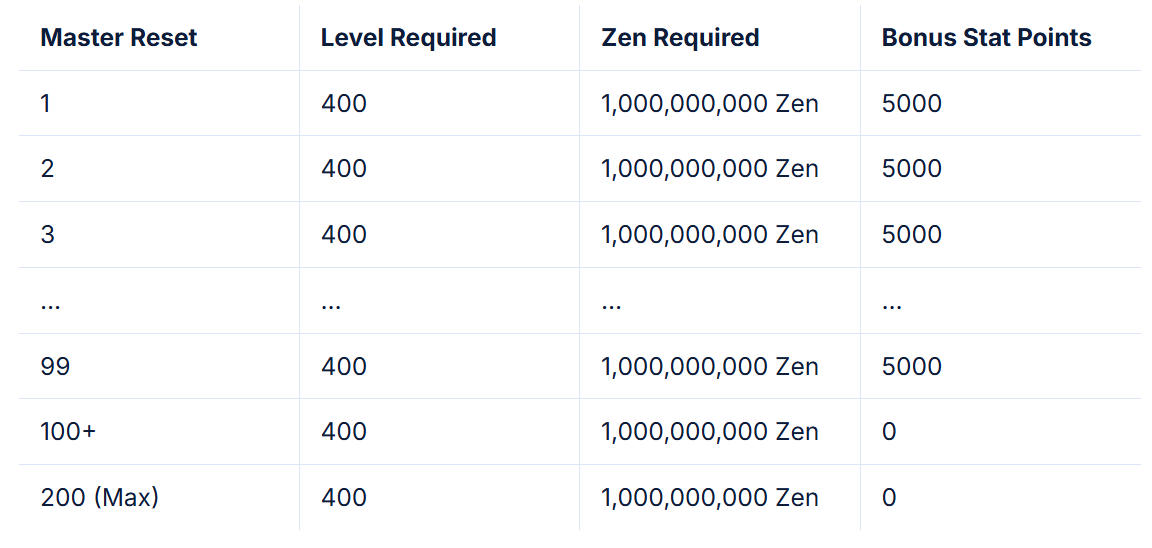Click Bonus Stat Points 0 in 100+ row
Image resolution: width=1152 pixels, height=548 pixels.
coord(889,432)
